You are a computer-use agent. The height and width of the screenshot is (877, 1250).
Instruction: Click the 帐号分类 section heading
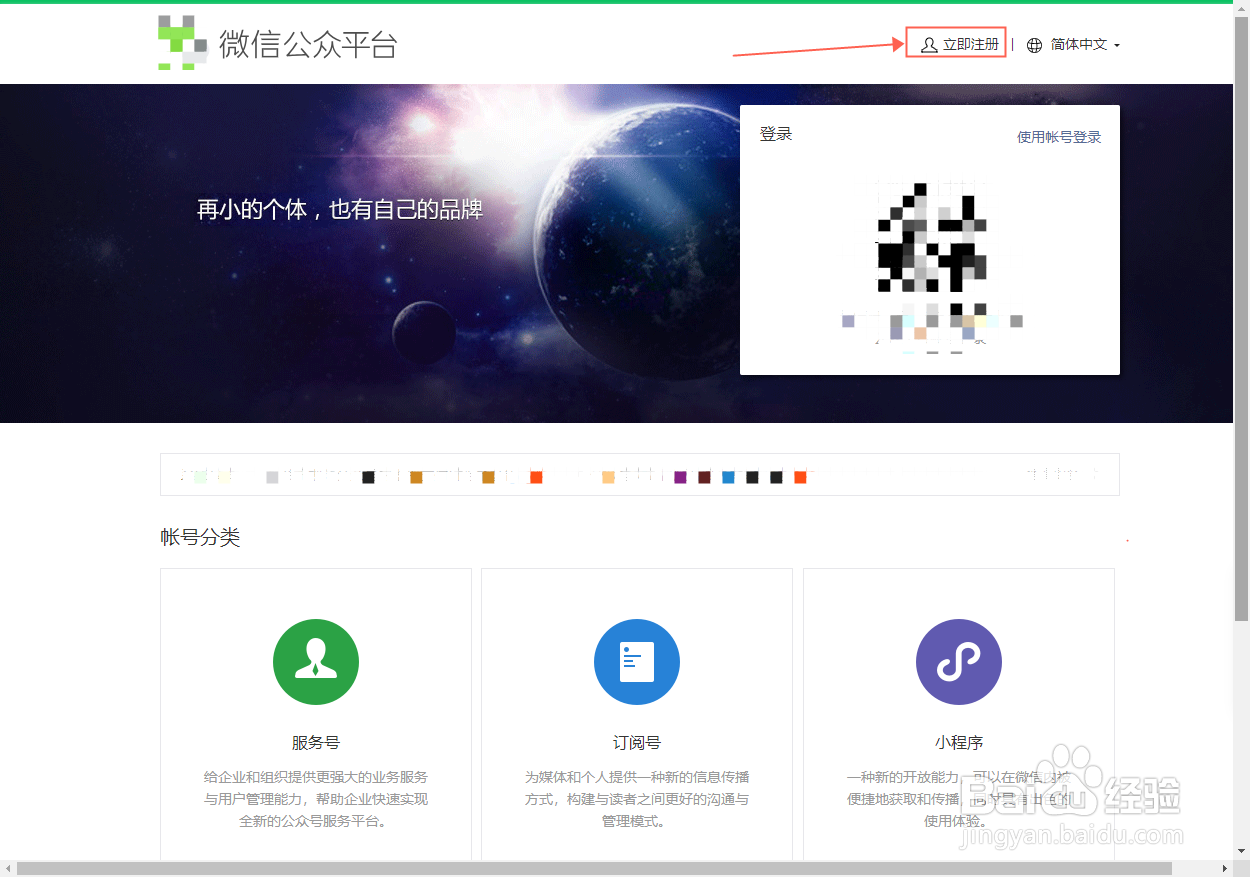200,537
